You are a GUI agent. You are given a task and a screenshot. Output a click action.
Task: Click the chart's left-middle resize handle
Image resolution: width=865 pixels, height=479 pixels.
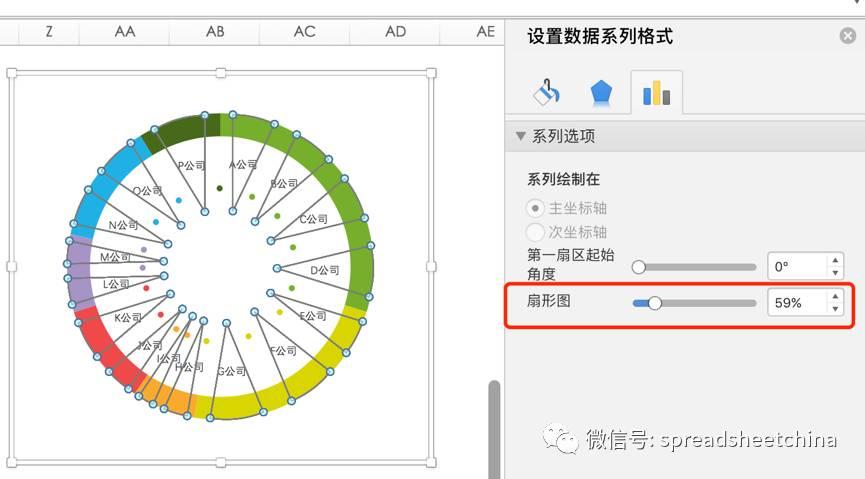[12, 267]
